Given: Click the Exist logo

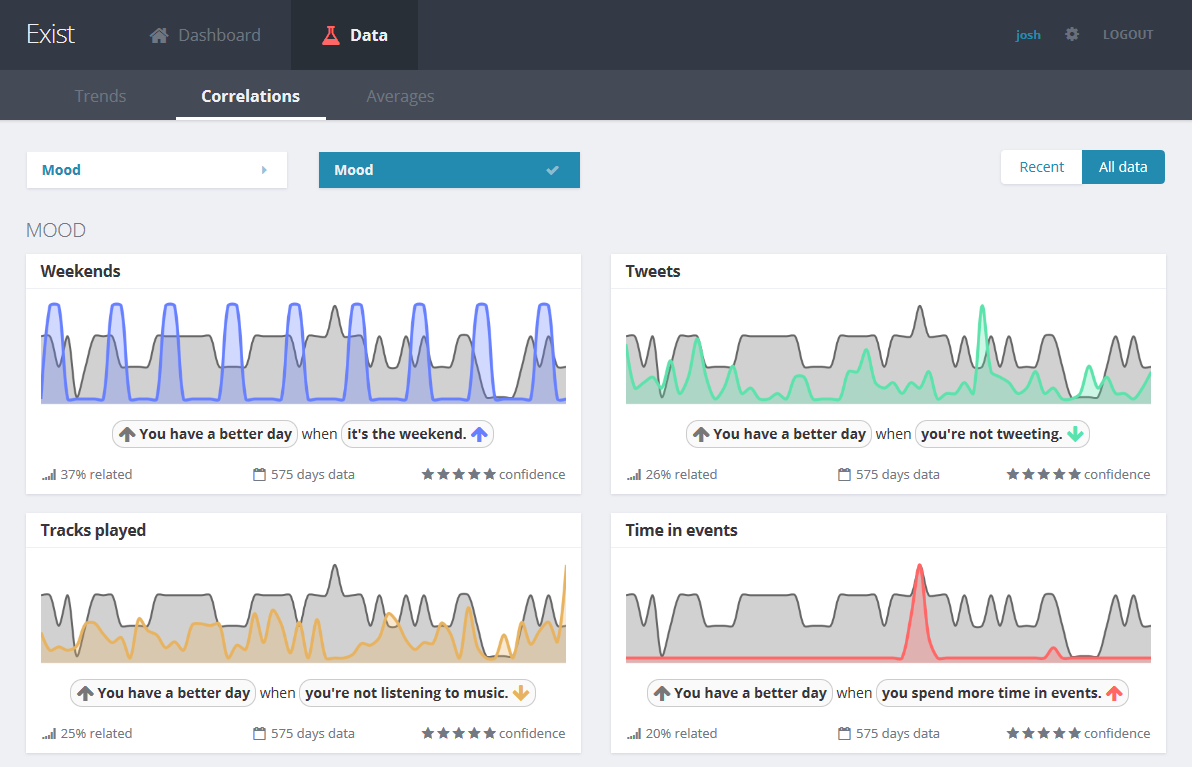Looking at the screenshot, I should pos(50,35).
